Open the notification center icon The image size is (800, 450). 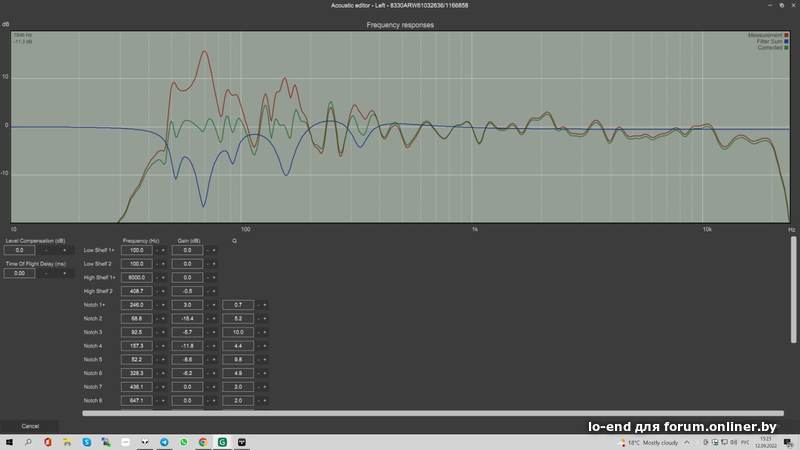(788, 442)
